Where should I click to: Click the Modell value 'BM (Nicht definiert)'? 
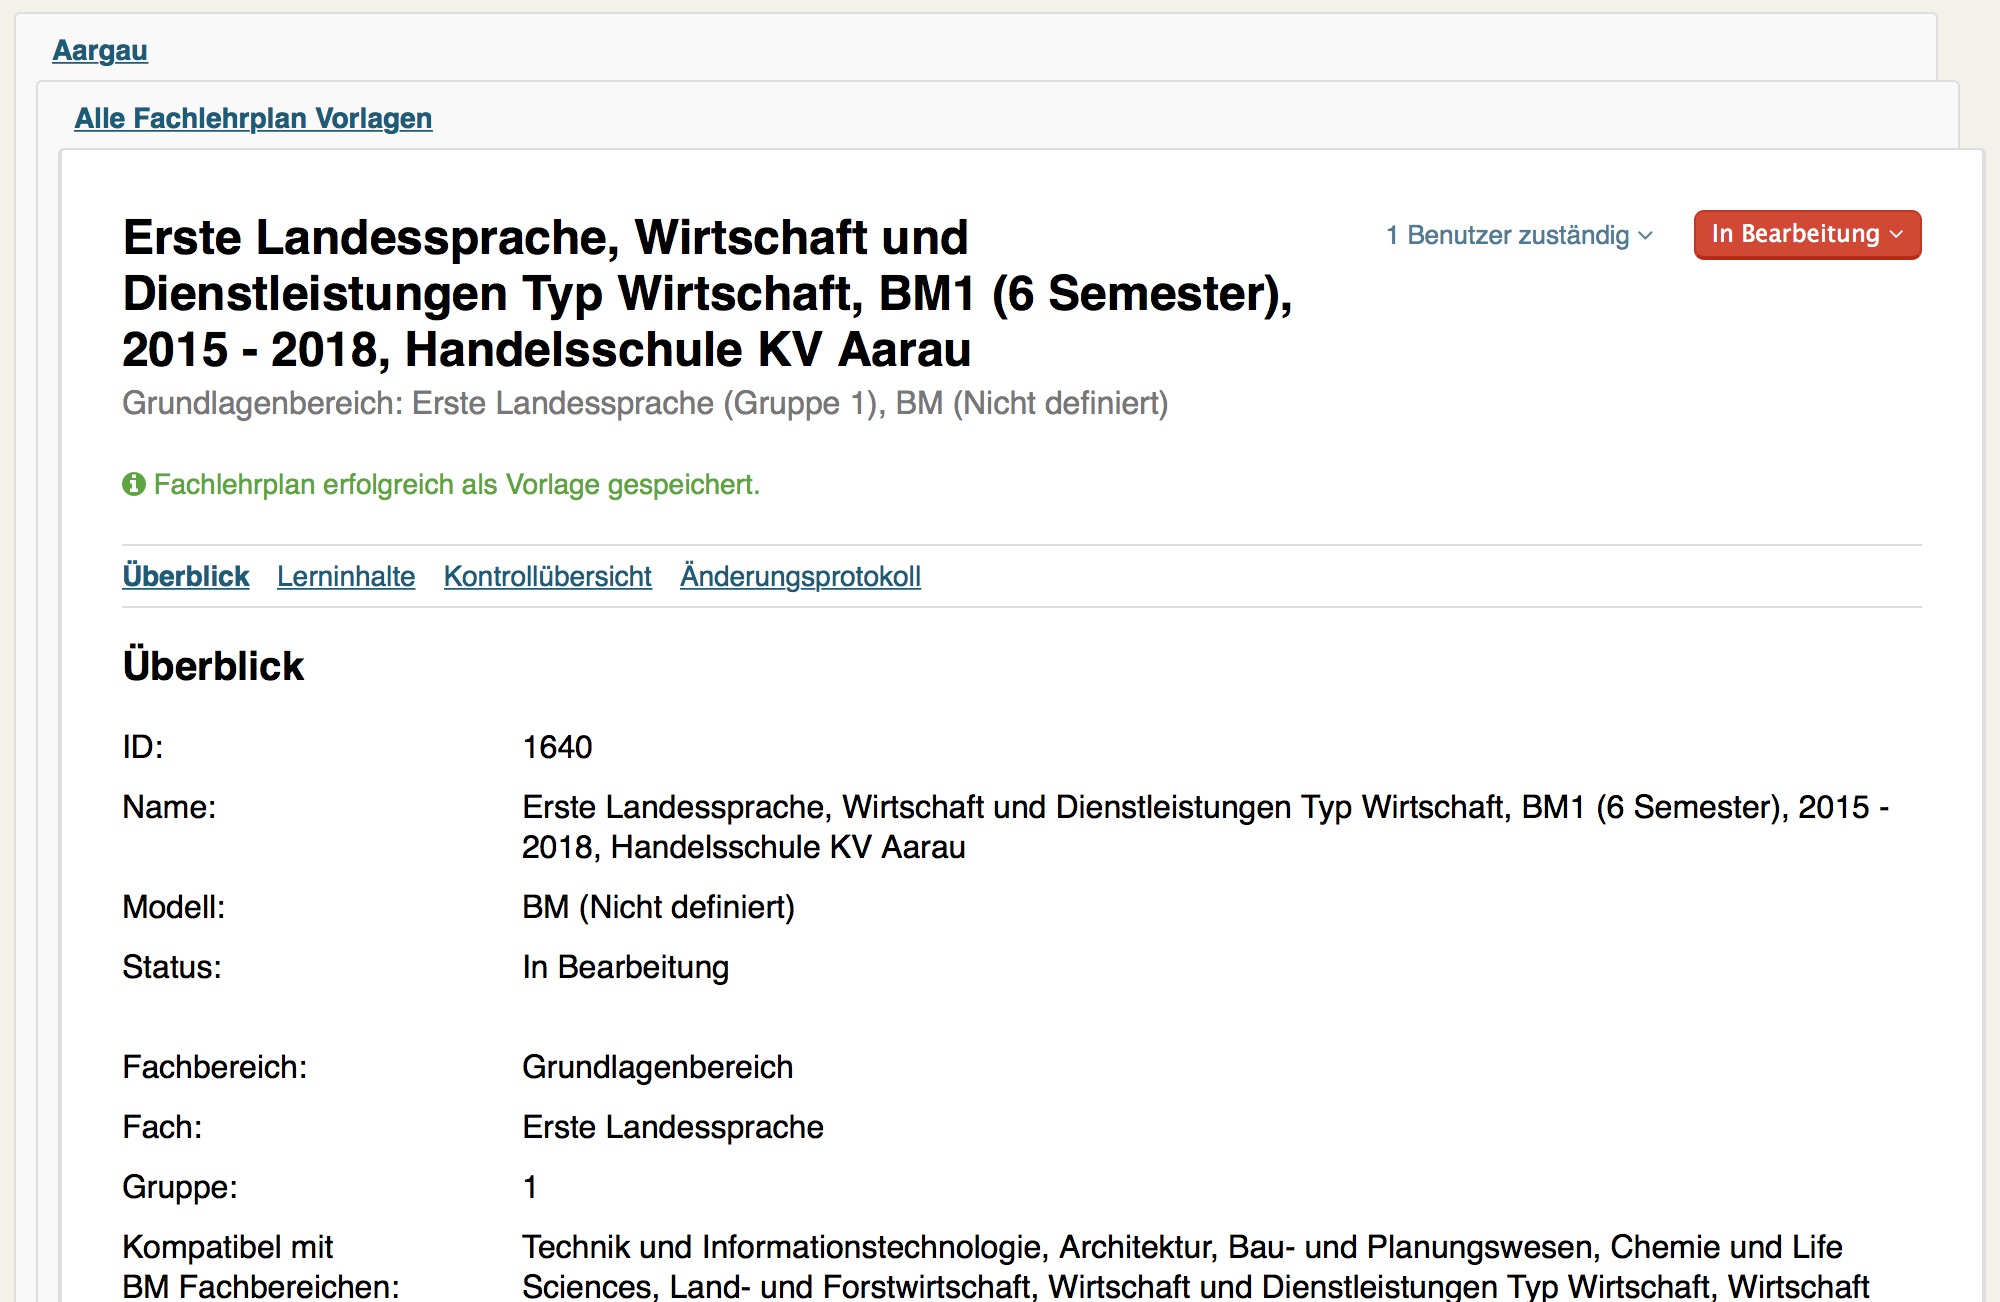[658, 907]
